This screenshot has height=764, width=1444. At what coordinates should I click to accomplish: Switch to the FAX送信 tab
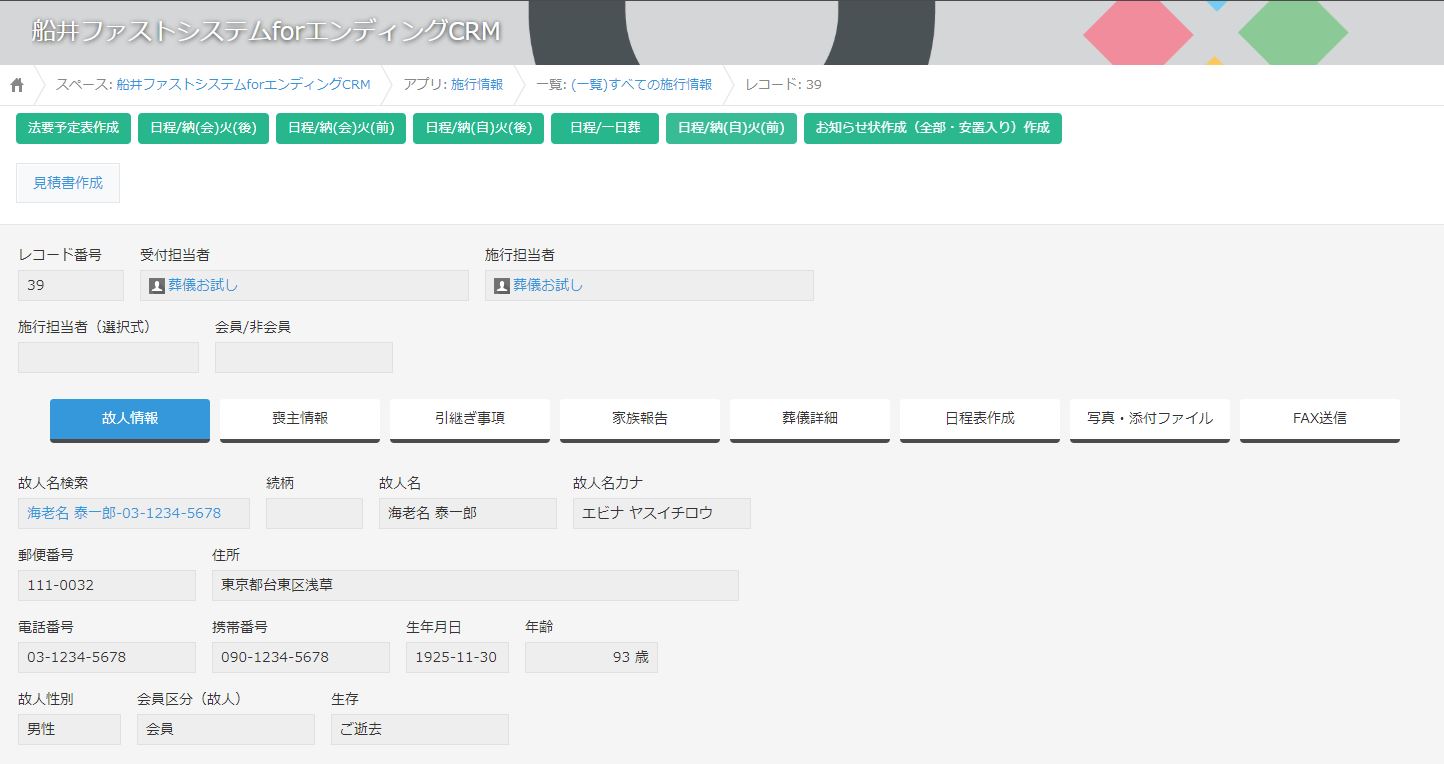tap(1319, 418)
